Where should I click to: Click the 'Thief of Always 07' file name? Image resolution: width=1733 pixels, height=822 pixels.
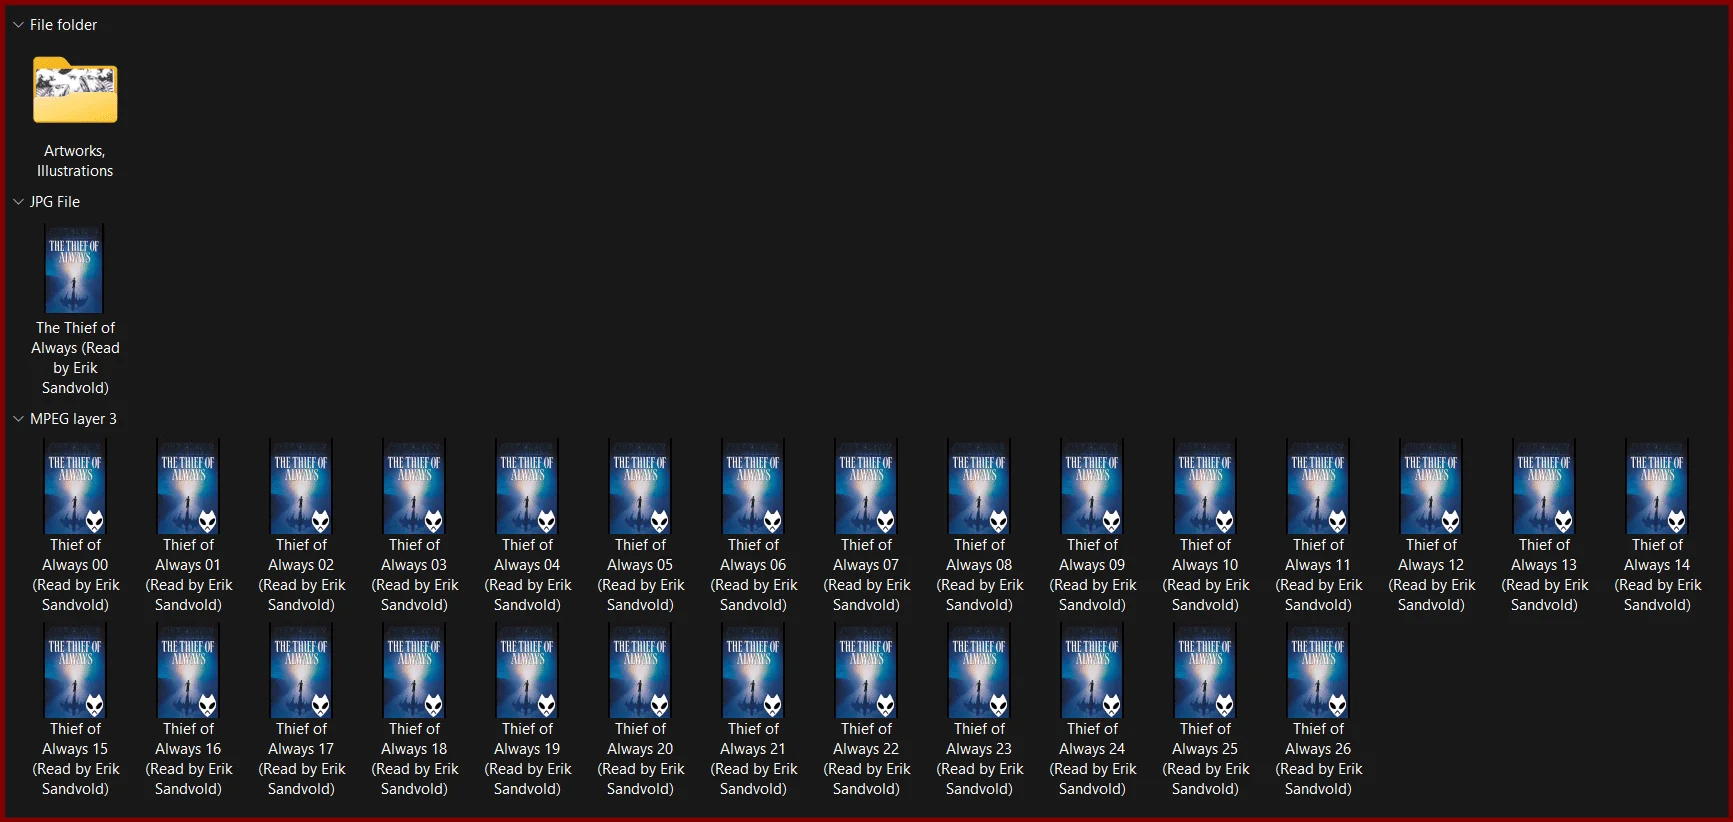(866, 575)
